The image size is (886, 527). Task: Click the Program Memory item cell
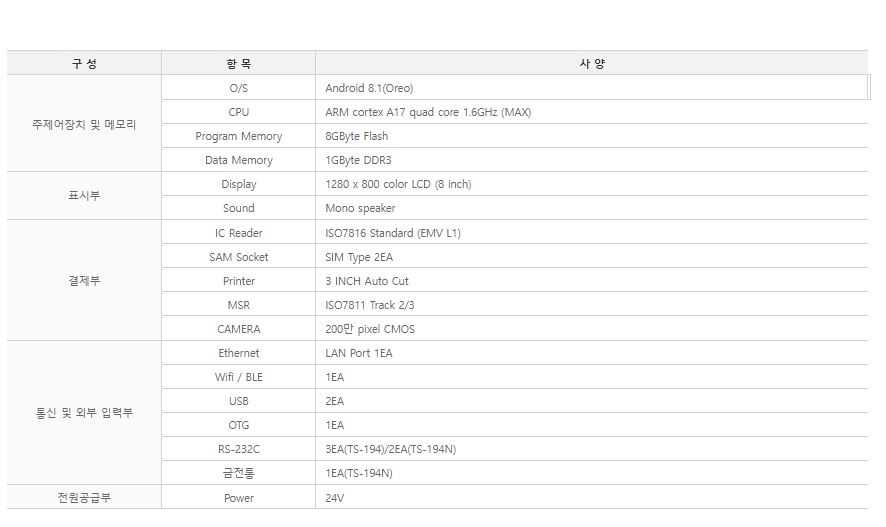pos(238,136)
